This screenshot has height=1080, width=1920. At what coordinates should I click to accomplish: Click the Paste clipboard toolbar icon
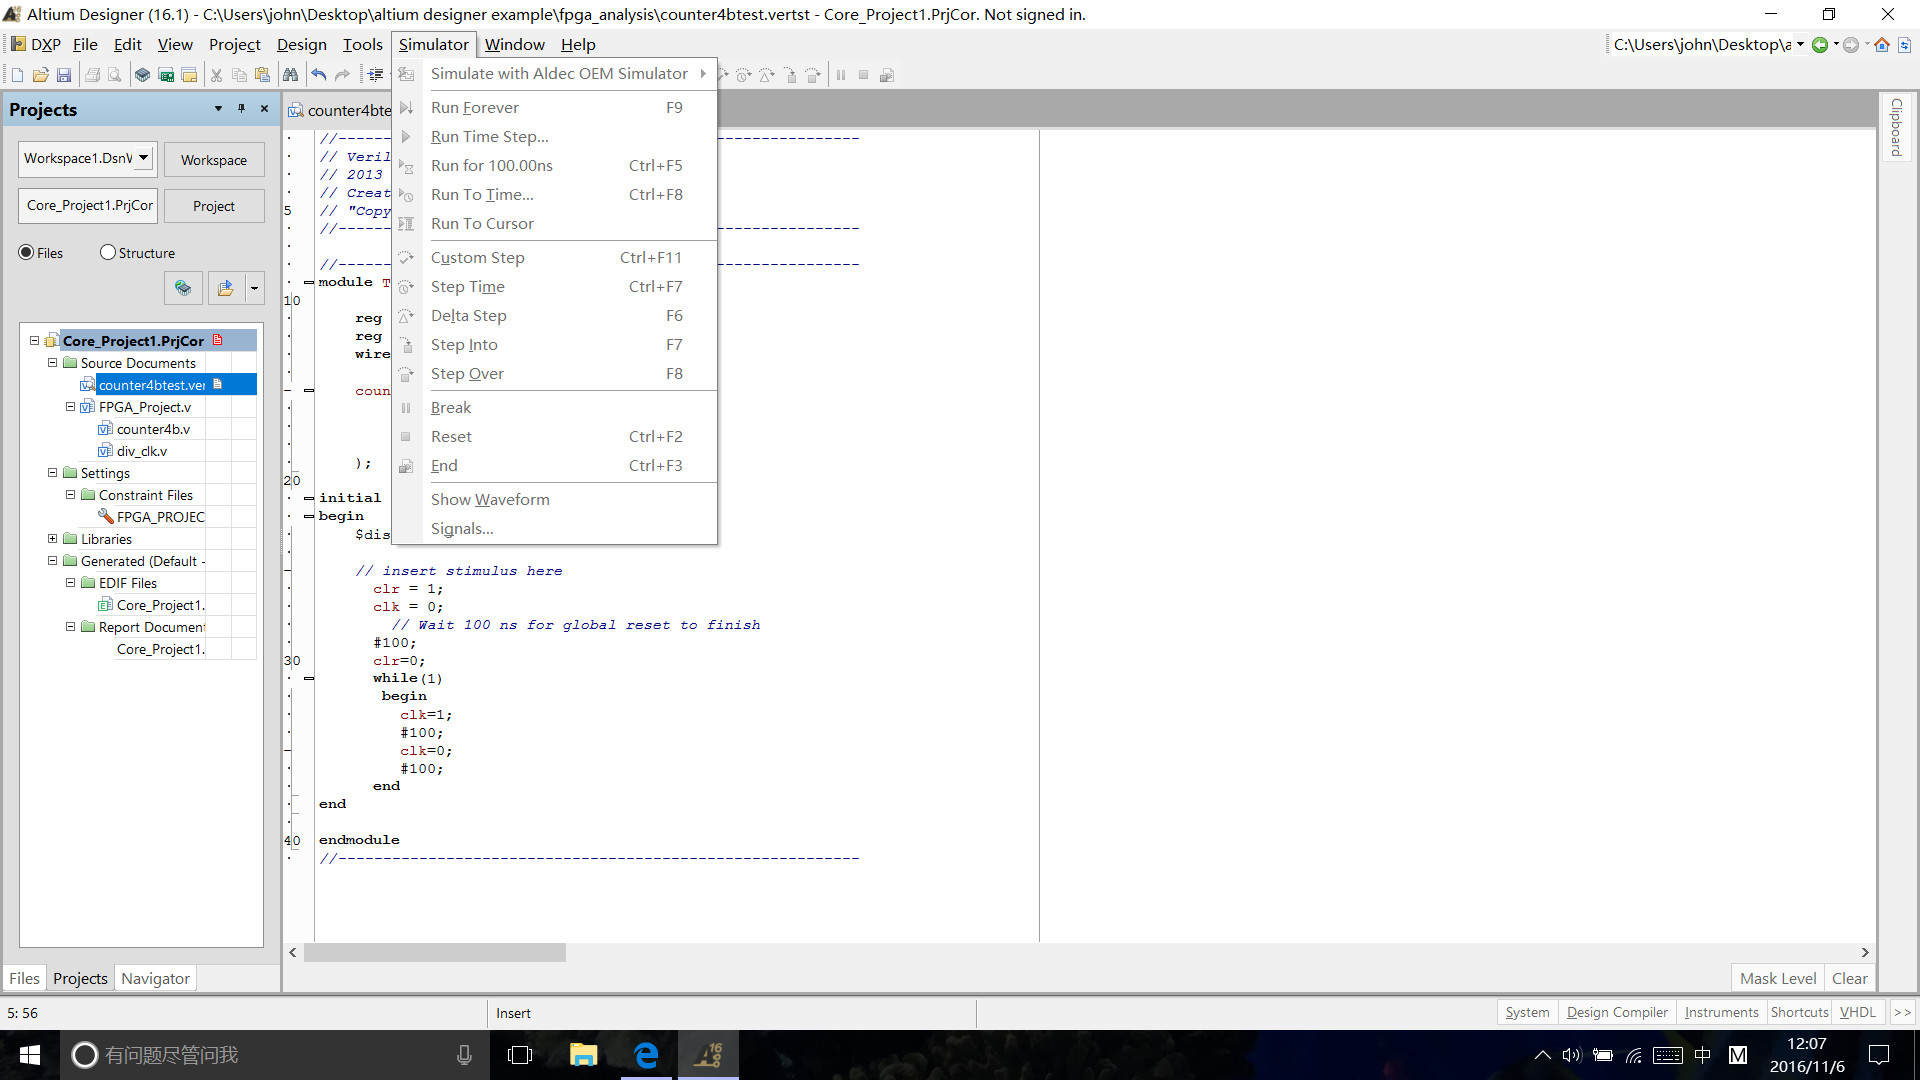262,75
